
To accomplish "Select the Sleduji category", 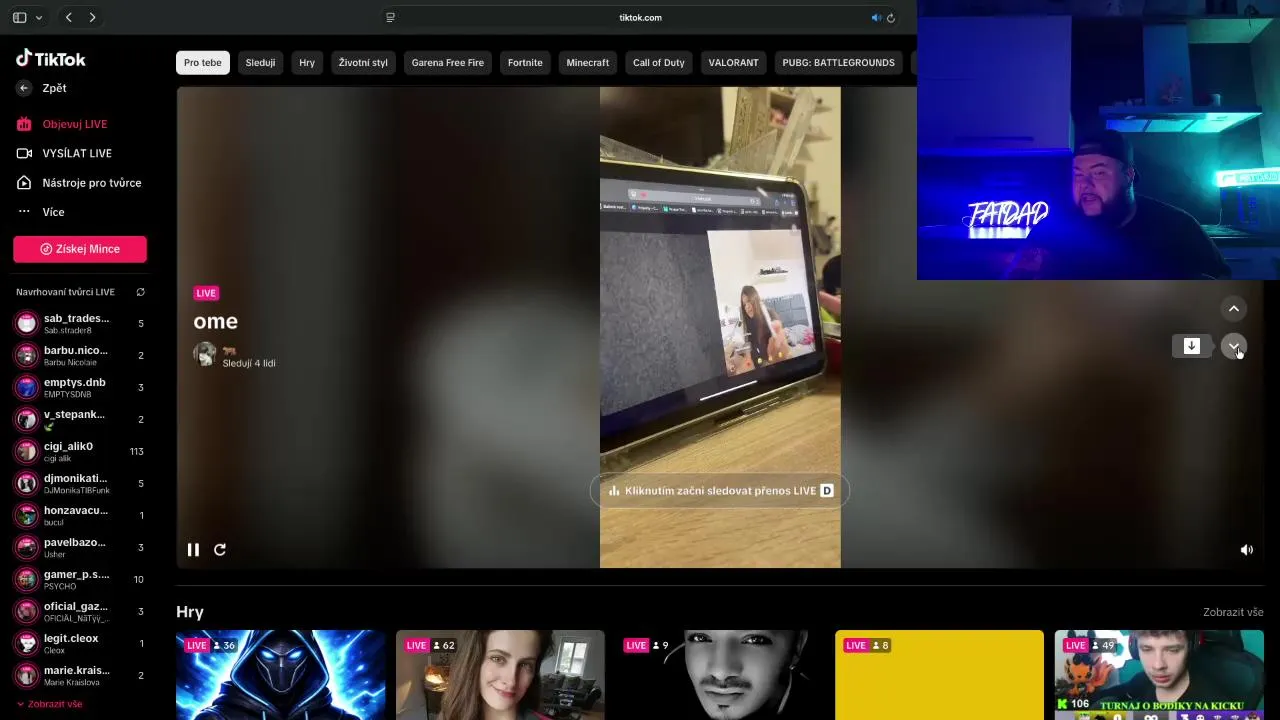I will (260, 62).
